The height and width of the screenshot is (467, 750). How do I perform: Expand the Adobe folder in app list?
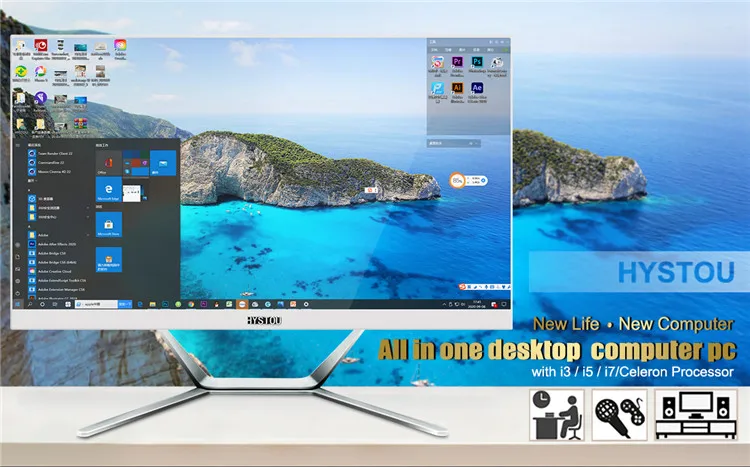pos(59,235)
